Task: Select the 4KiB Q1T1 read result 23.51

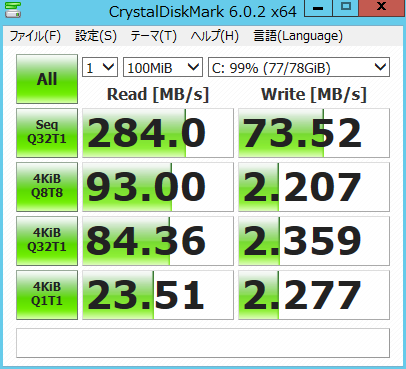Action: pyautogui.click(x=158, y=295)
